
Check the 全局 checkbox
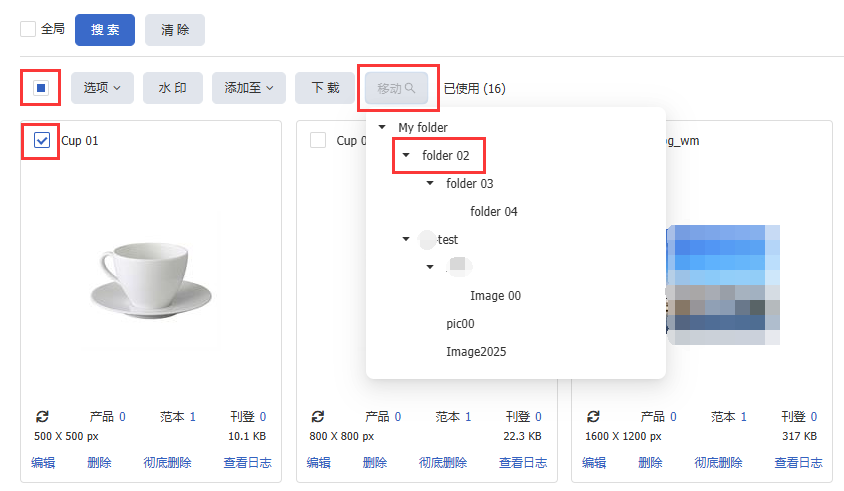point(28,29)
